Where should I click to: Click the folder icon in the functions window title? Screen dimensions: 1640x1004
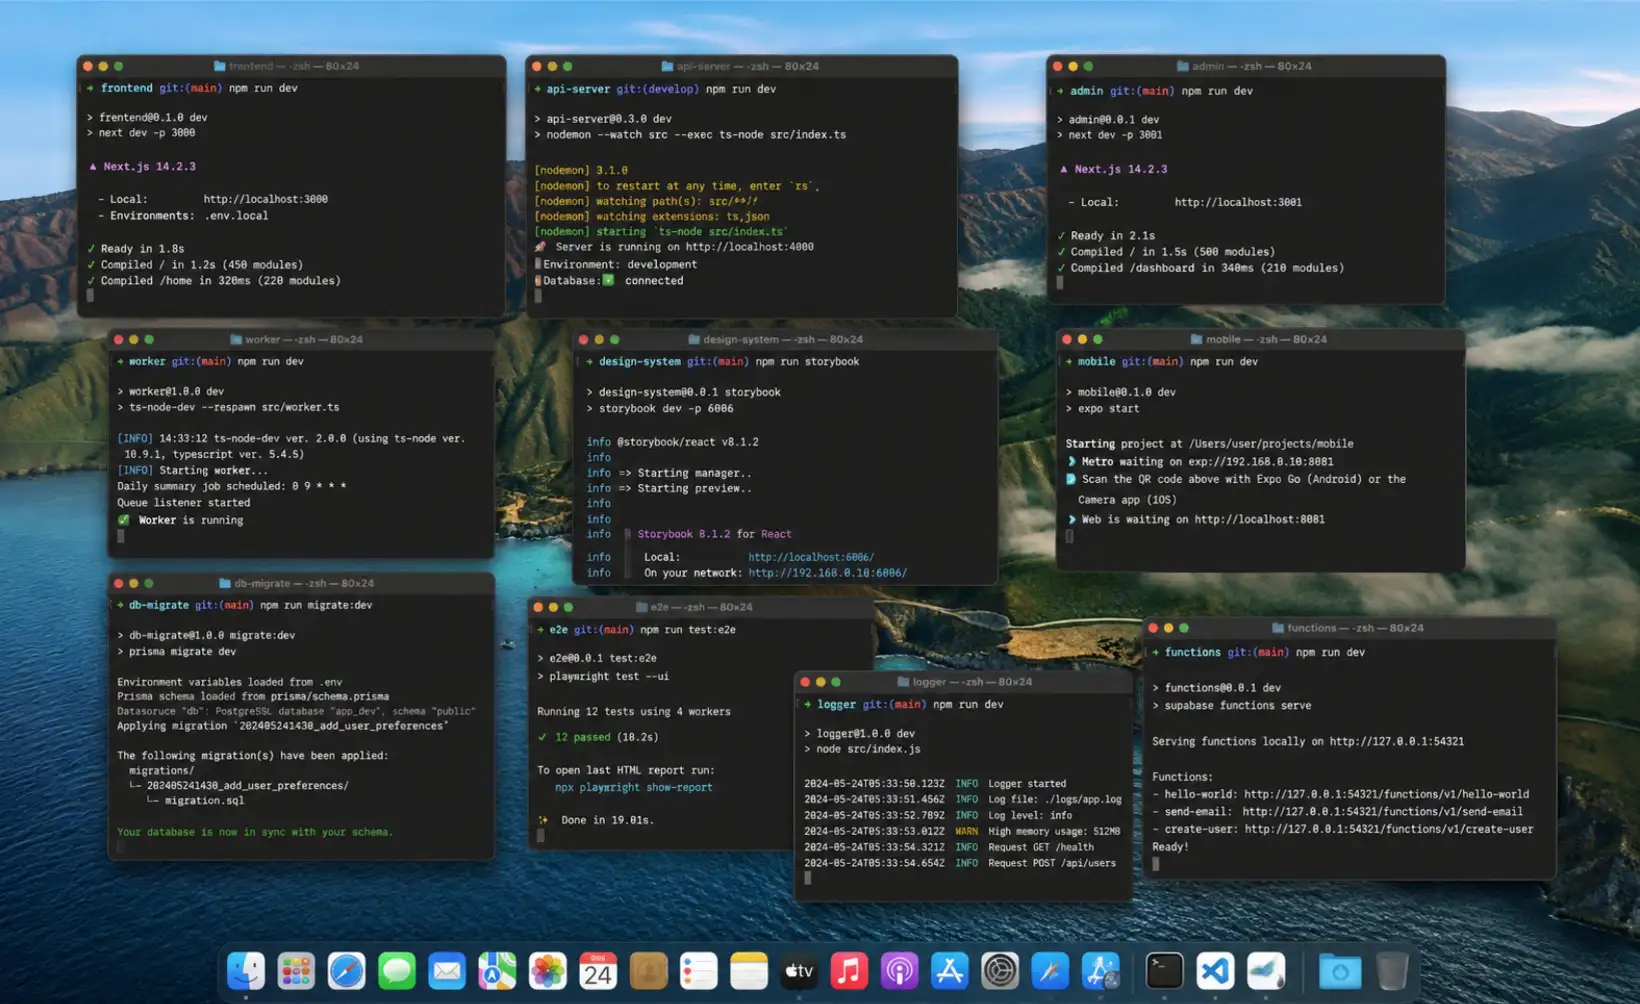(x=1278, y=628)
